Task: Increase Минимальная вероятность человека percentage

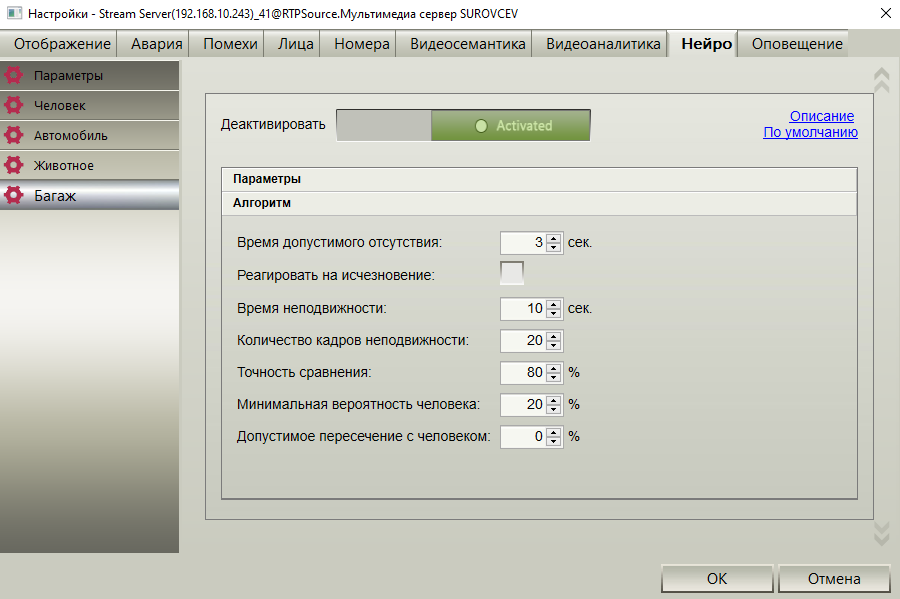Action: (553, 401)
